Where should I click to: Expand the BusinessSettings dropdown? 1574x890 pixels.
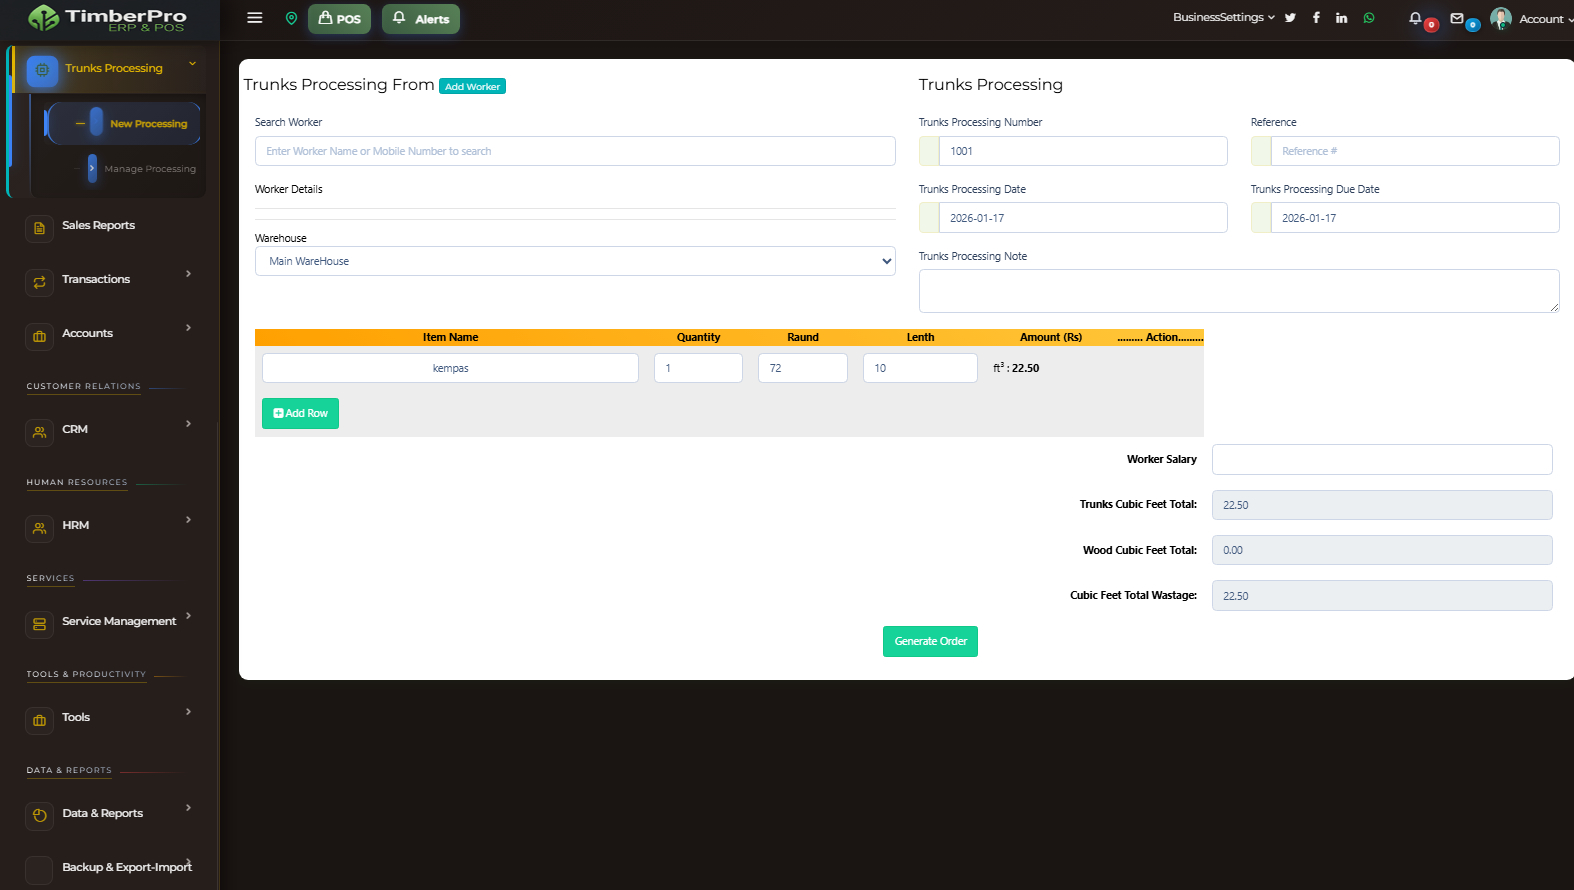(1223, 17)
